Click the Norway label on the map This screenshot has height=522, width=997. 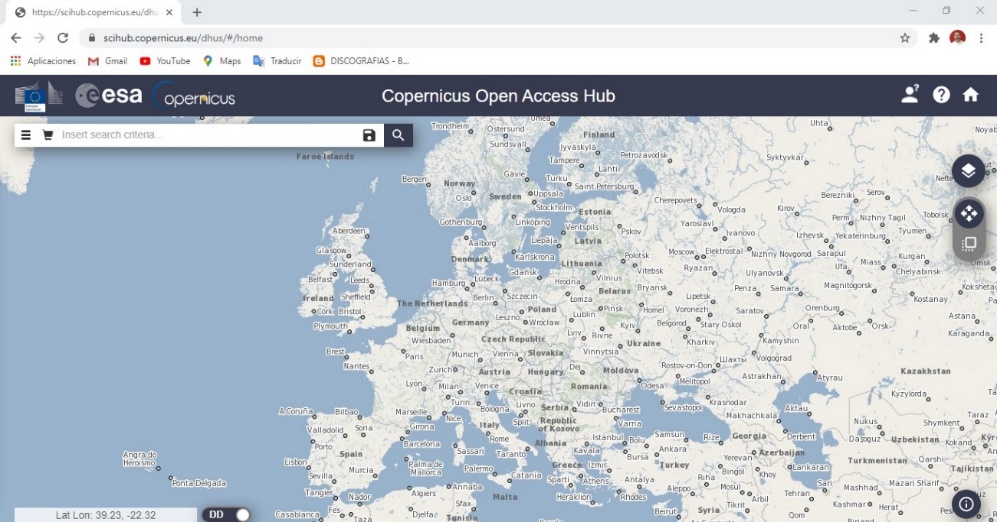tap(459, 183)
